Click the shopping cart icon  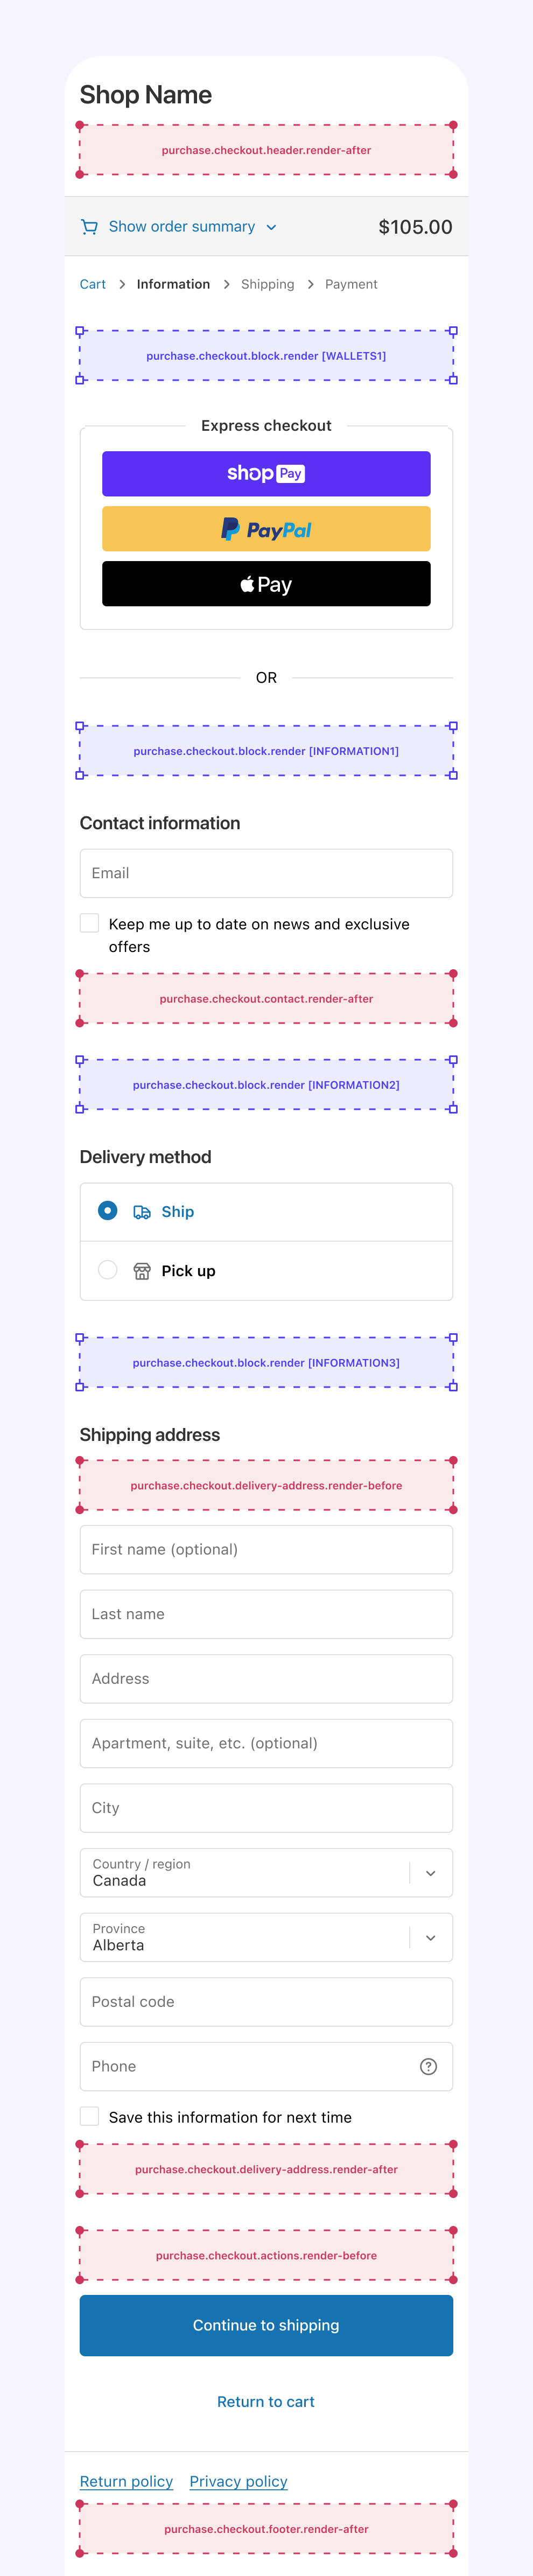tap(89, 227)
